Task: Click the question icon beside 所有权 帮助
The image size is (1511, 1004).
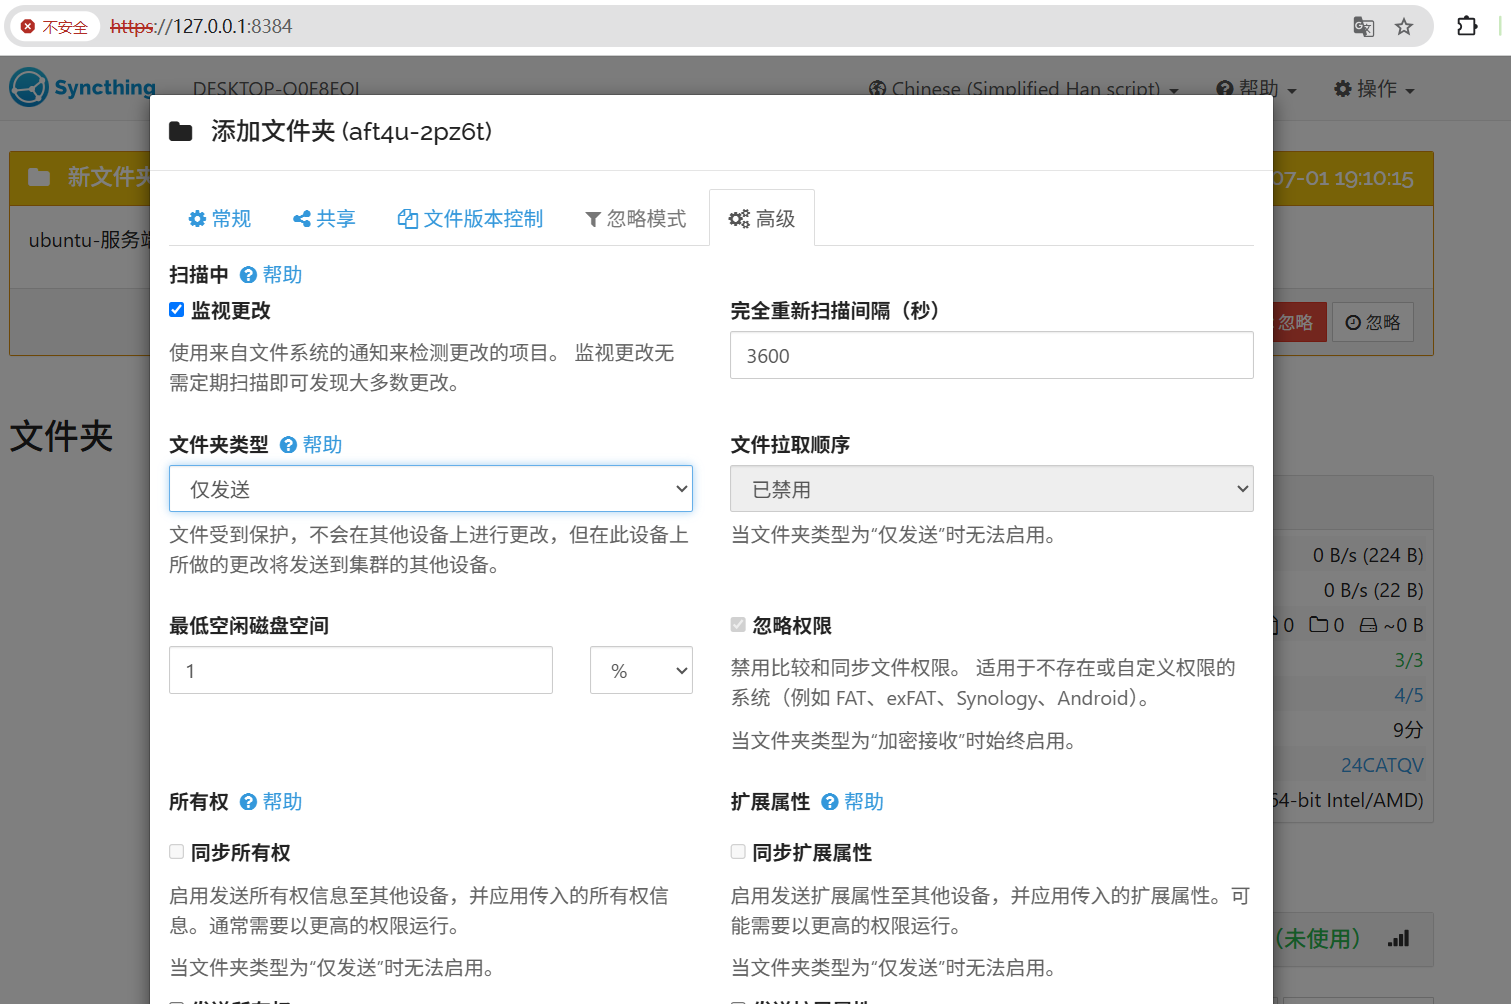Action: tap(249, 802)
